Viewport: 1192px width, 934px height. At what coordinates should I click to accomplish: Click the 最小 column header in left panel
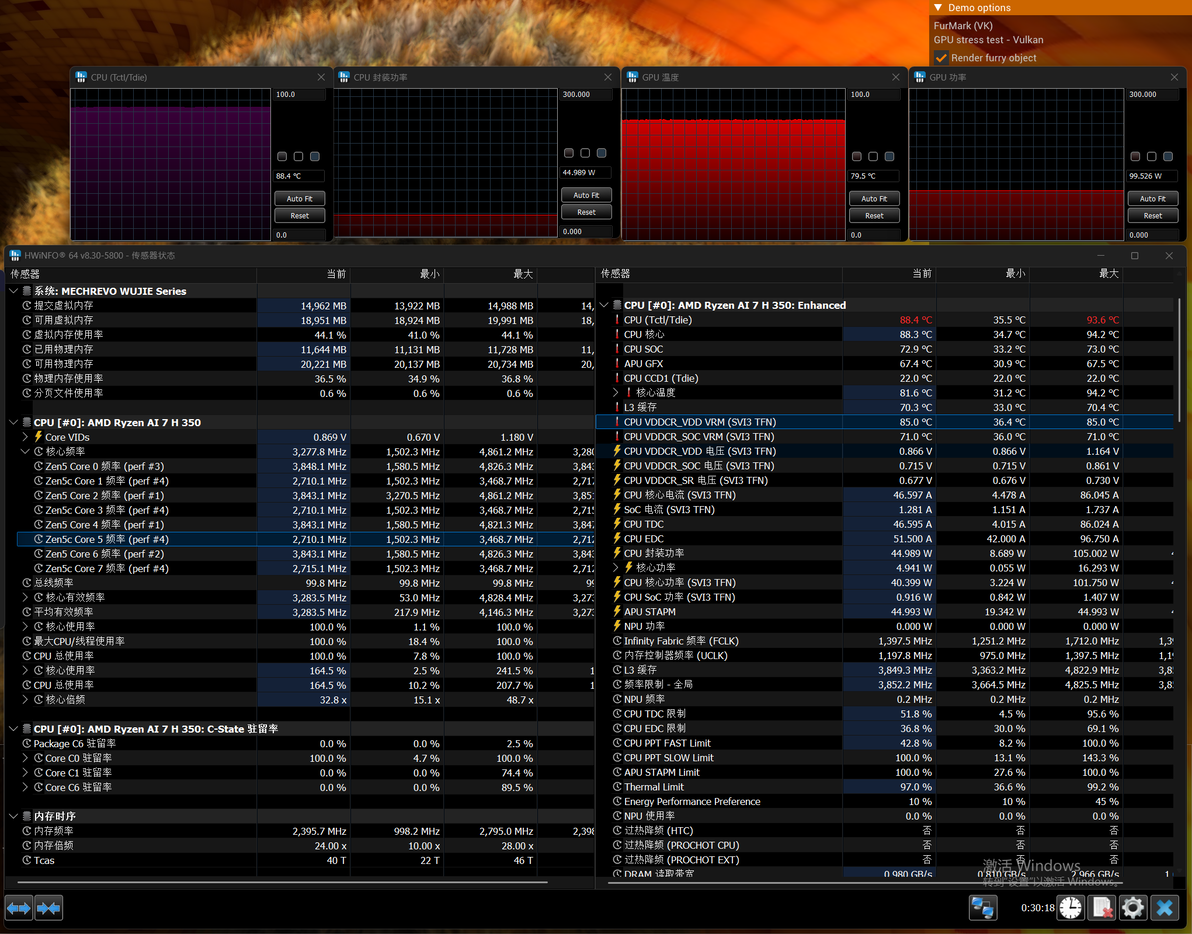[x=397, y=274]
